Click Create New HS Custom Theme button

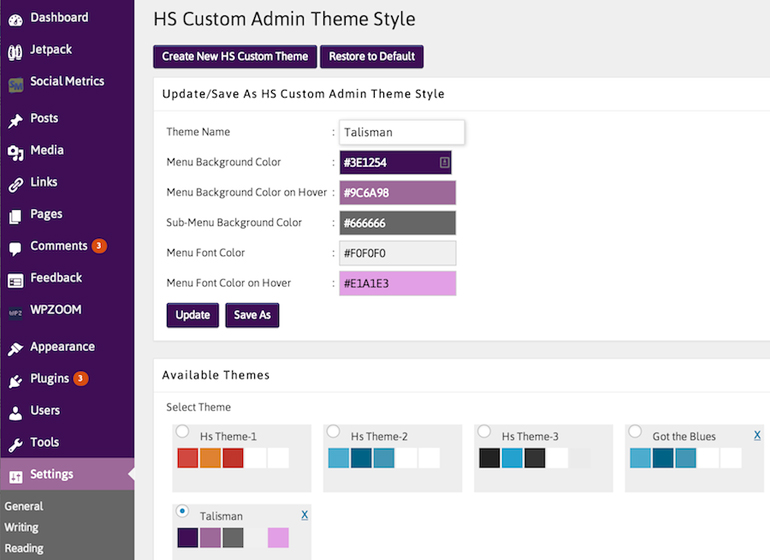235,56
